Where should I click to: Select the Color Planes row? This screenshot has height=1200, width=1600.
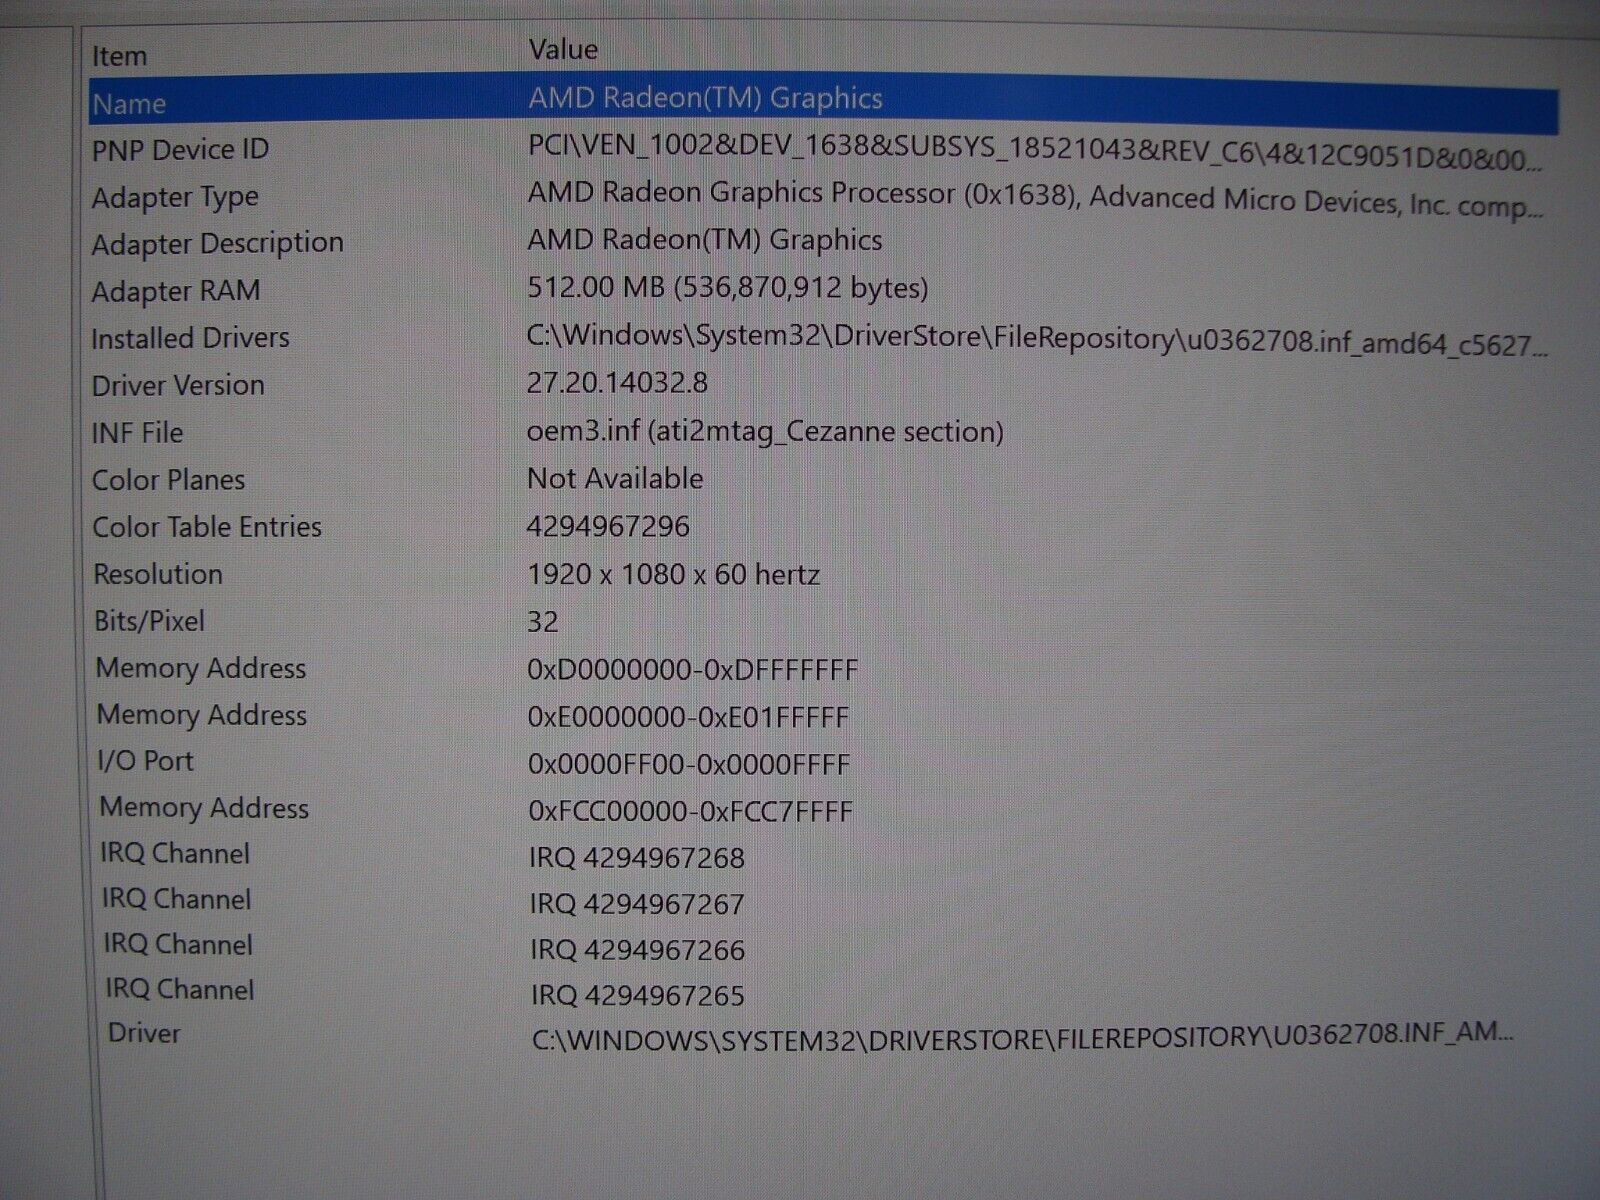(168, 480)
